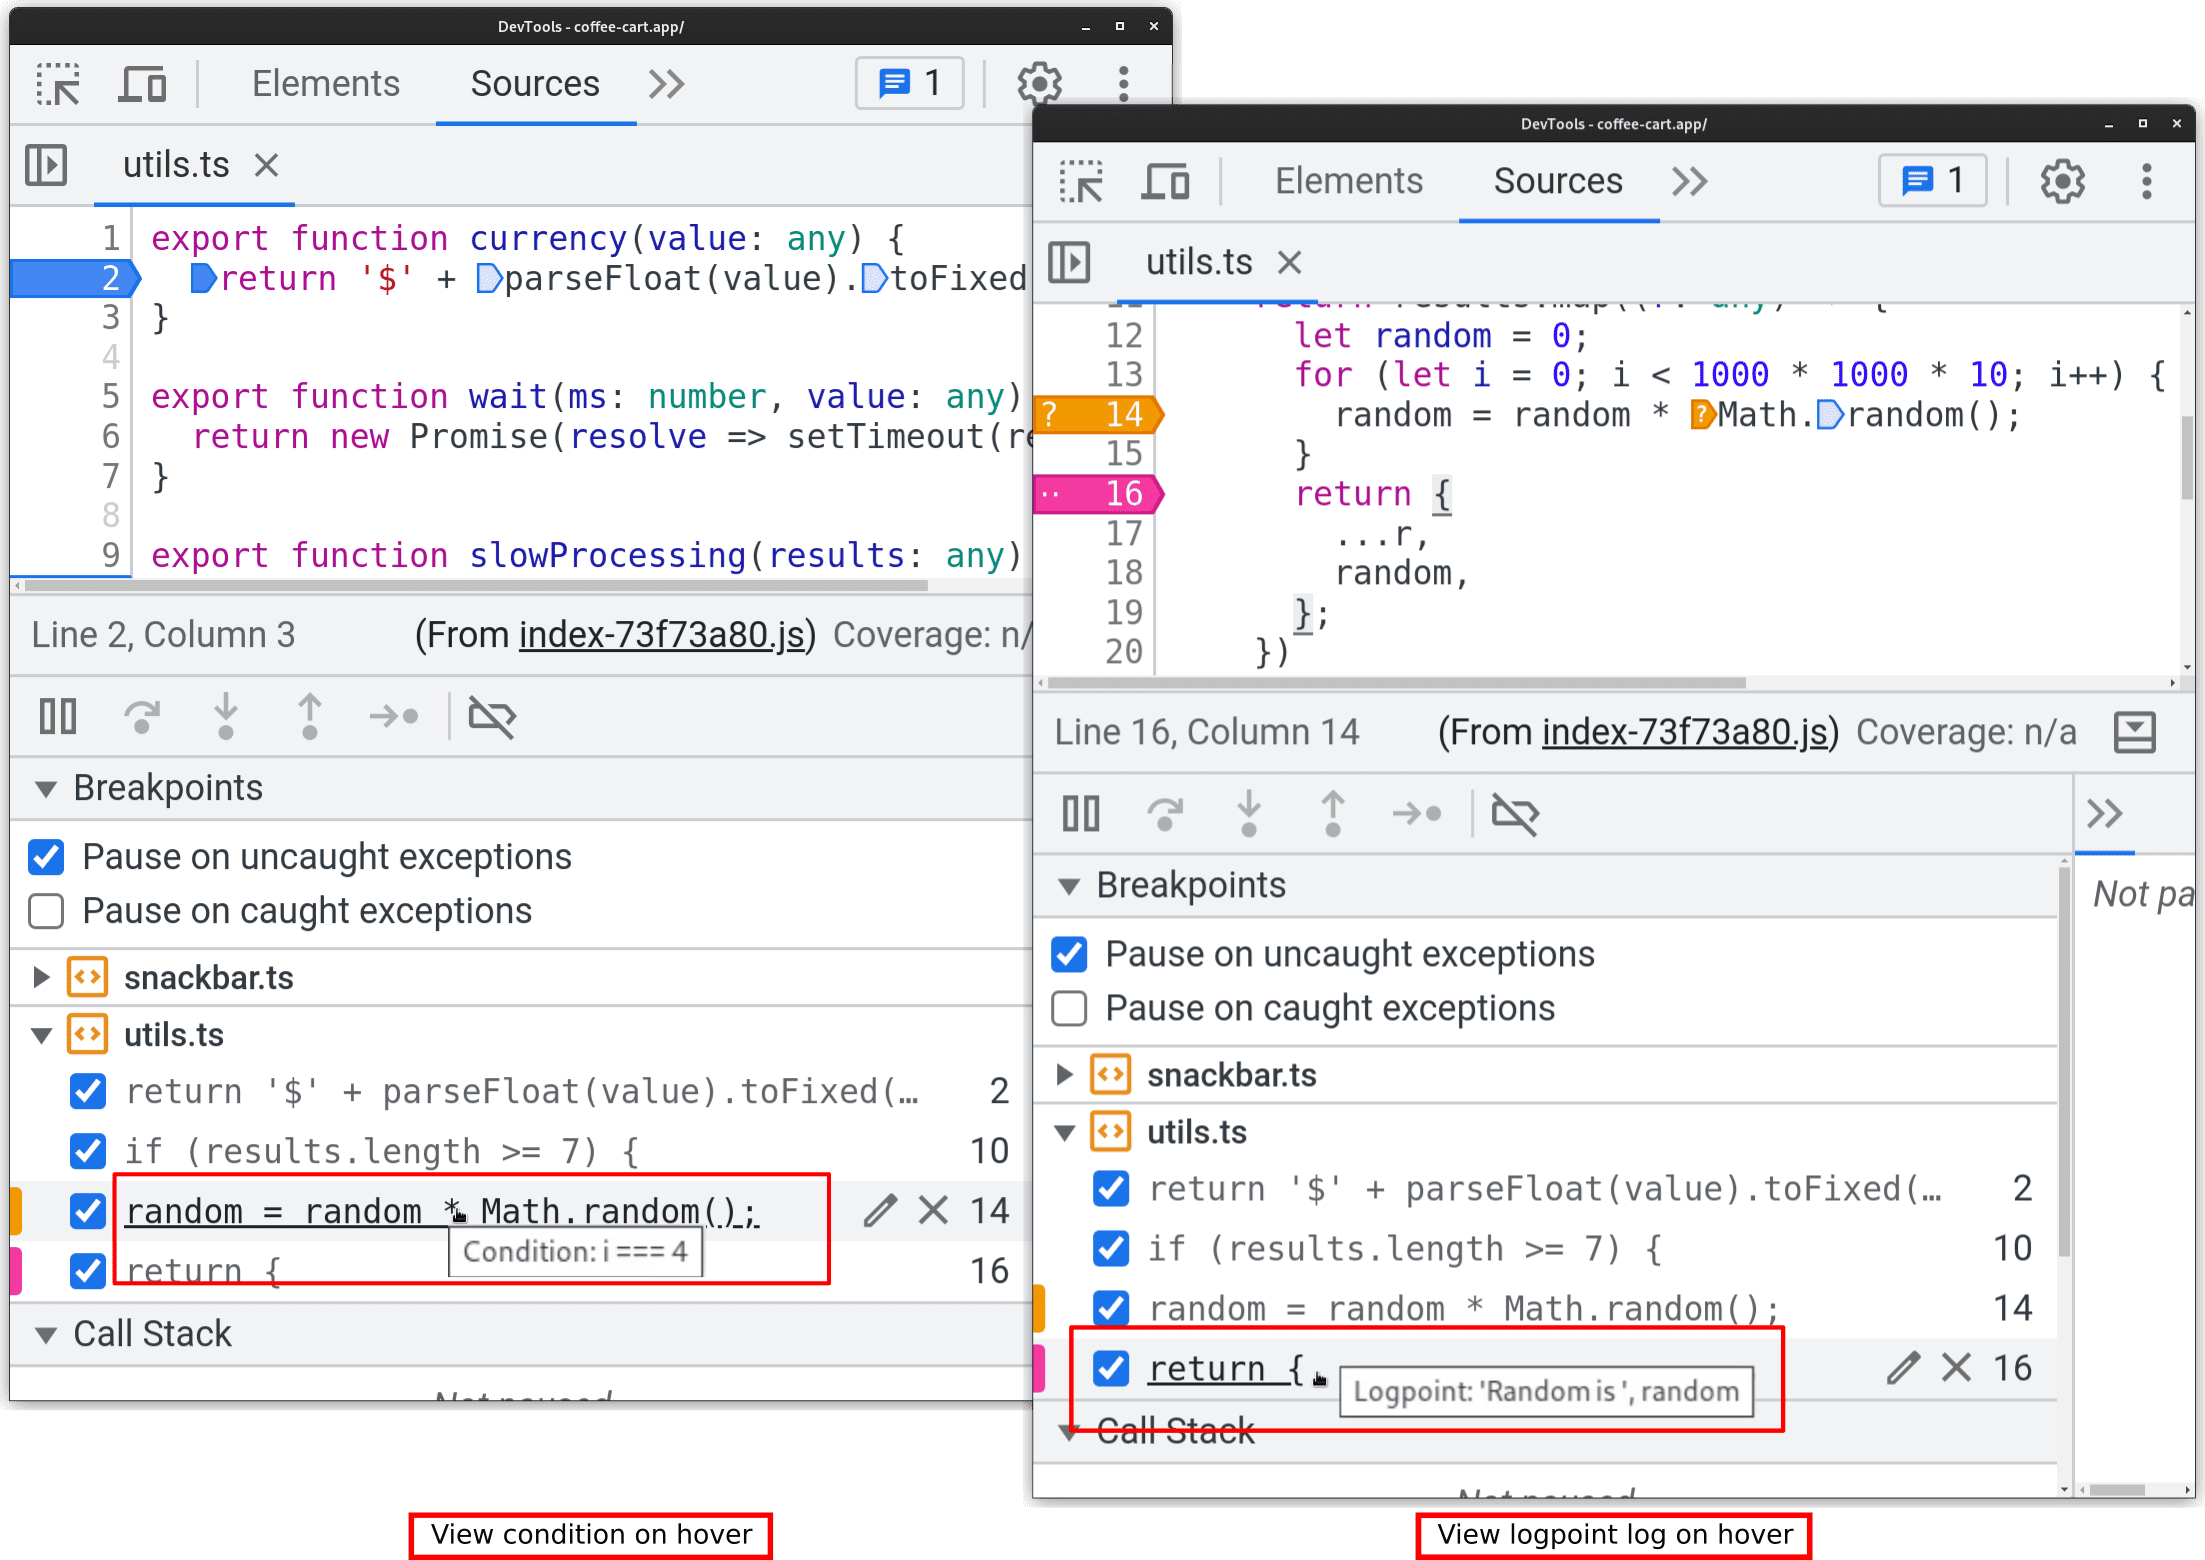The height and width of the screenshot is (1560, 2205).
Task: Click the navigator sidebar toggle icon
Action: pos(44,159)
